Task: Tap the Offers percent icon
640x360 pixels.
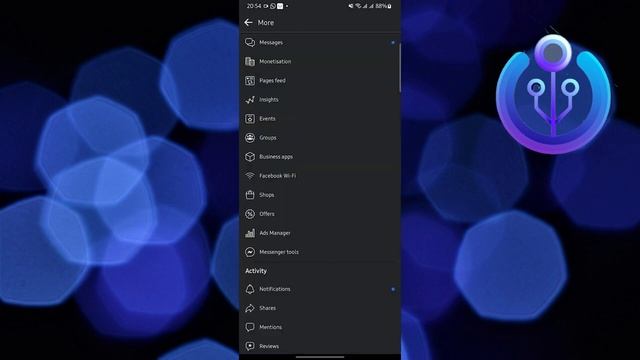Action: 250,214
